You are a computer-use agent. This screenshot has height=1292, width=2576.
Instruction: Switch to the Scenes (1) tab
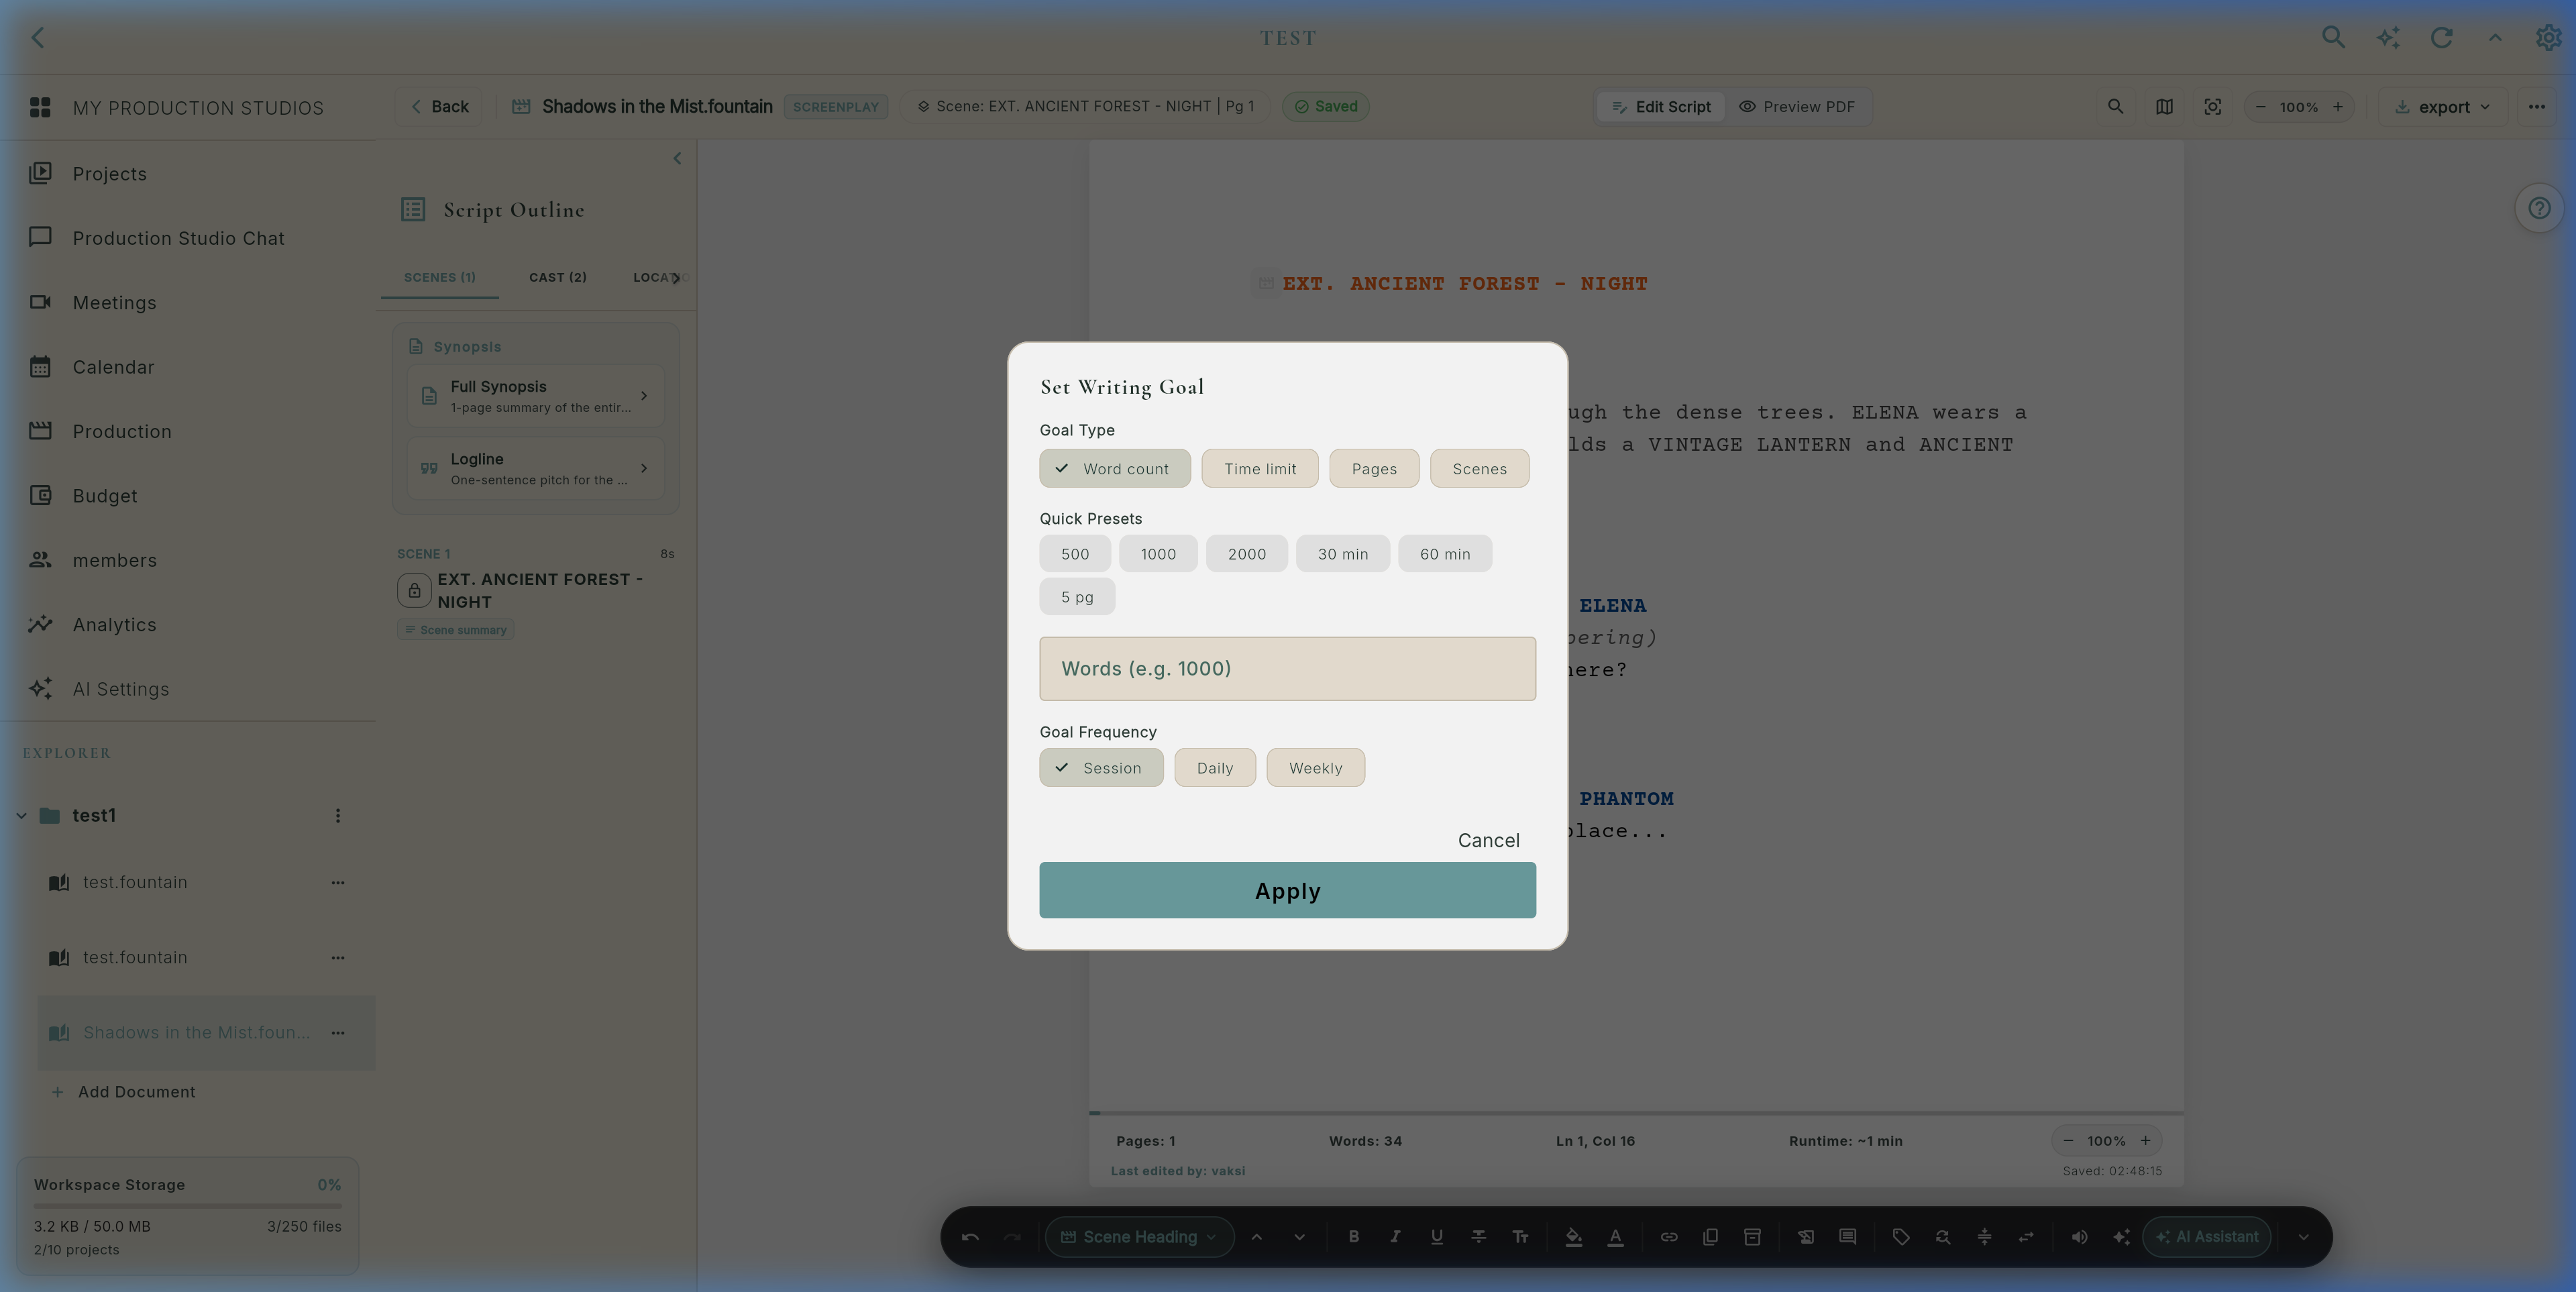[x=439, y=277]
